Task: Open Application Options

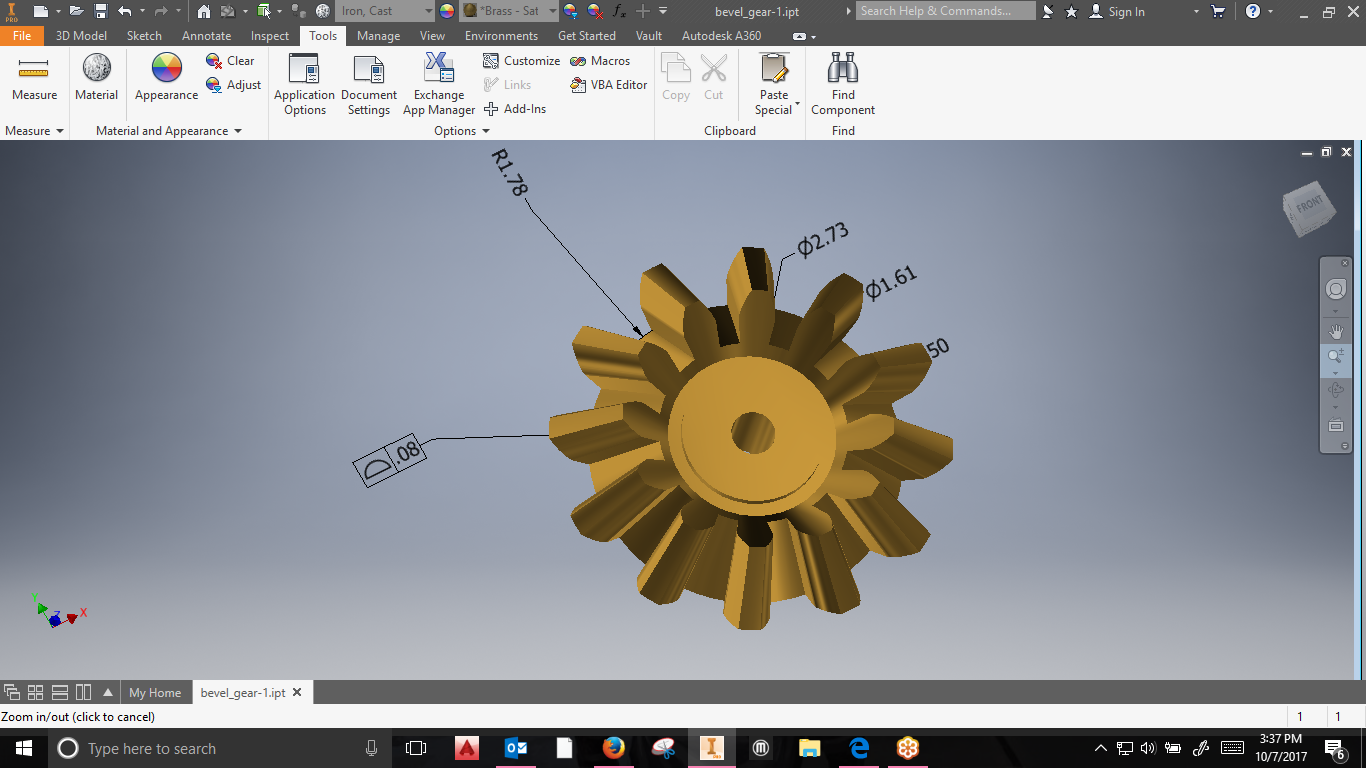Action: [x=304, y=85]
